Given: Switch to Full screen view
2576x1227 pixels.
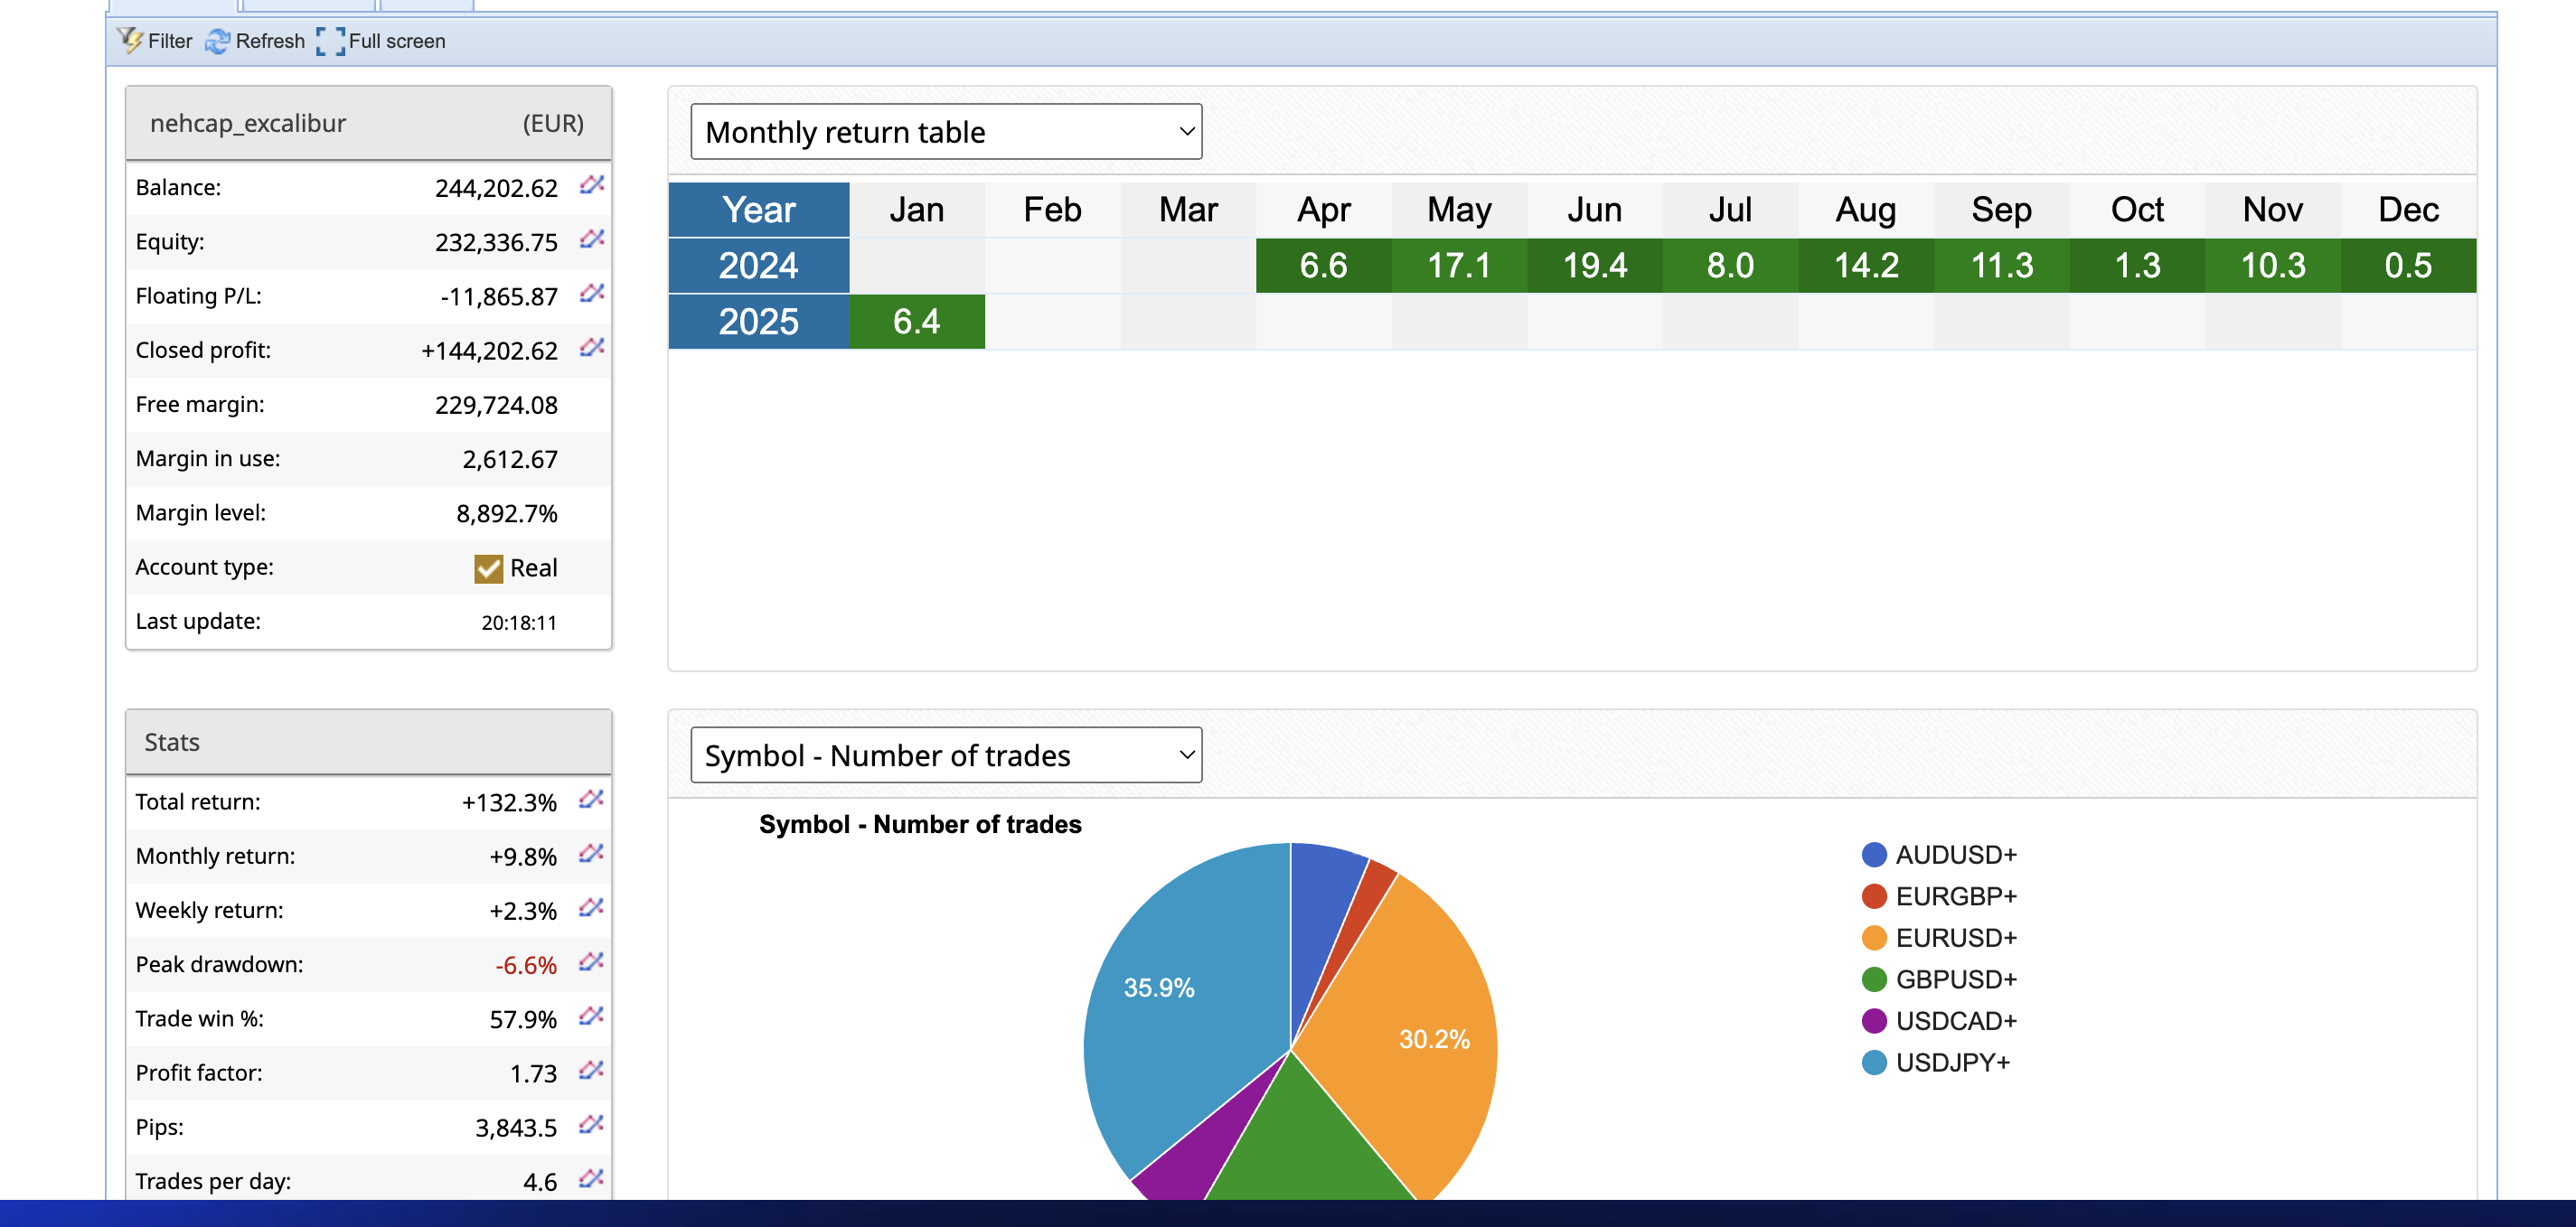Looking at the screenshot, I should 381,41.
